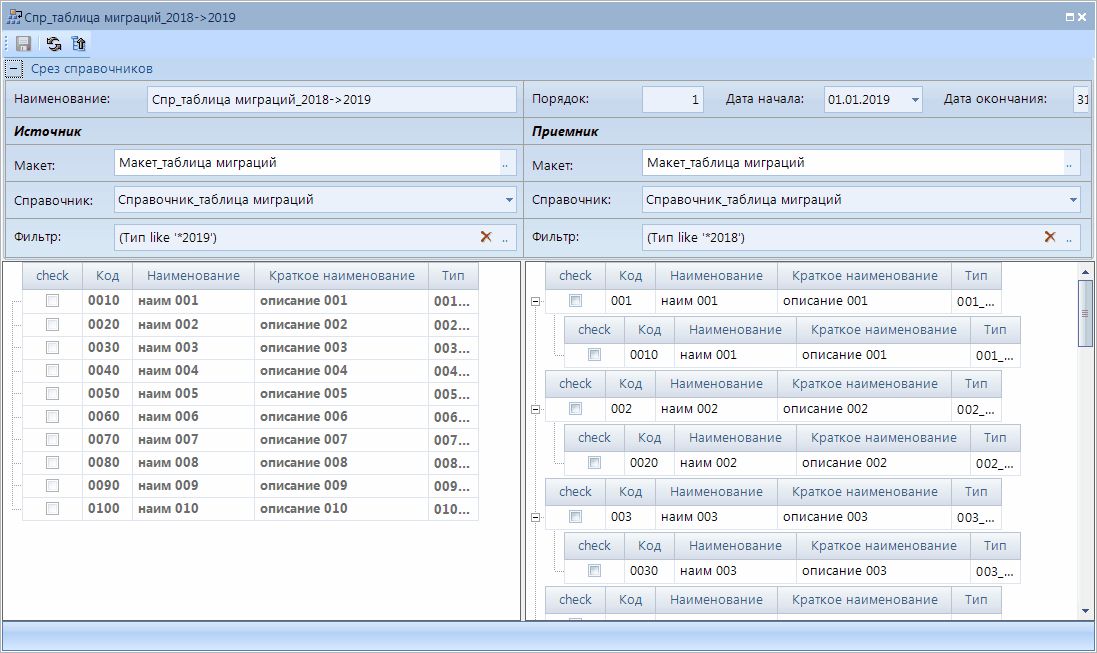The height and width of the screenshot is (653, 1097).
Task: Click the Порядок number field
Action: (x=672, y=100)
